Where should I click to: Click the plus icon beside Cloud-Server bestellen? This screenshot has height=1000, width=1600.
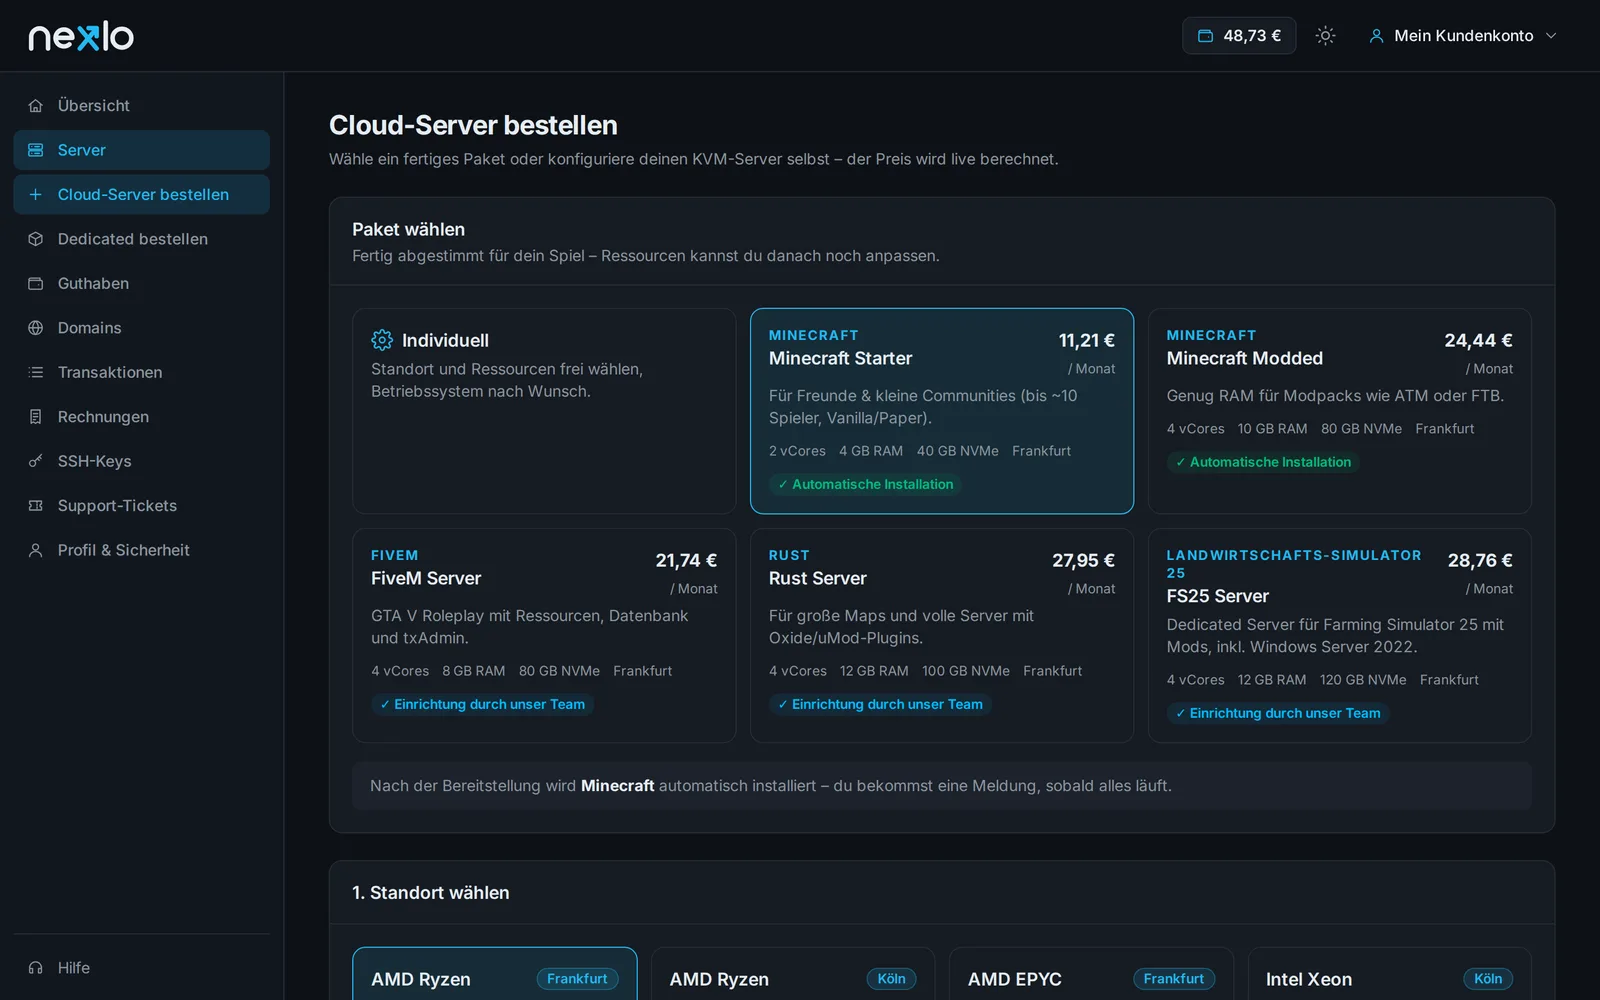tap(36, 195)
